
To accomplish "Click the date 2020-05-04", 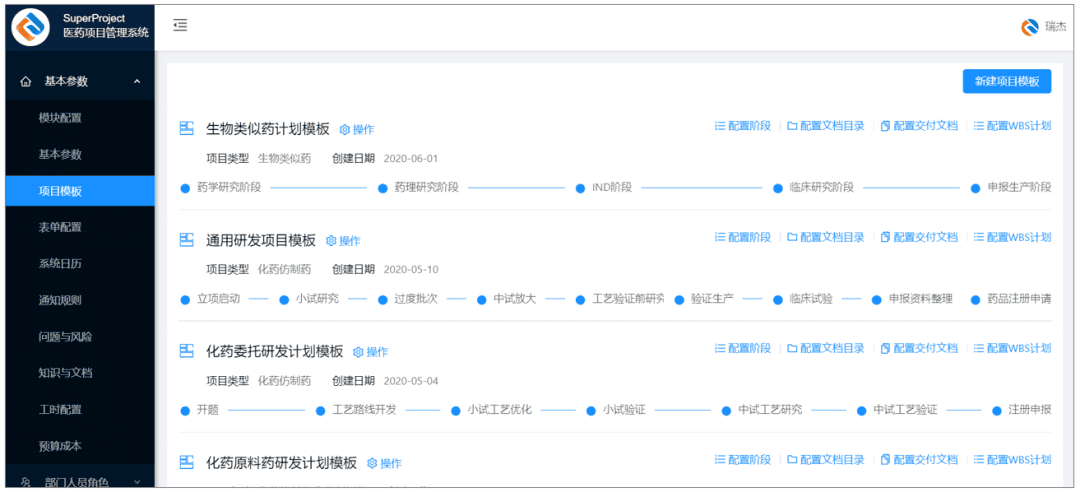I will (x=411, y=381).
